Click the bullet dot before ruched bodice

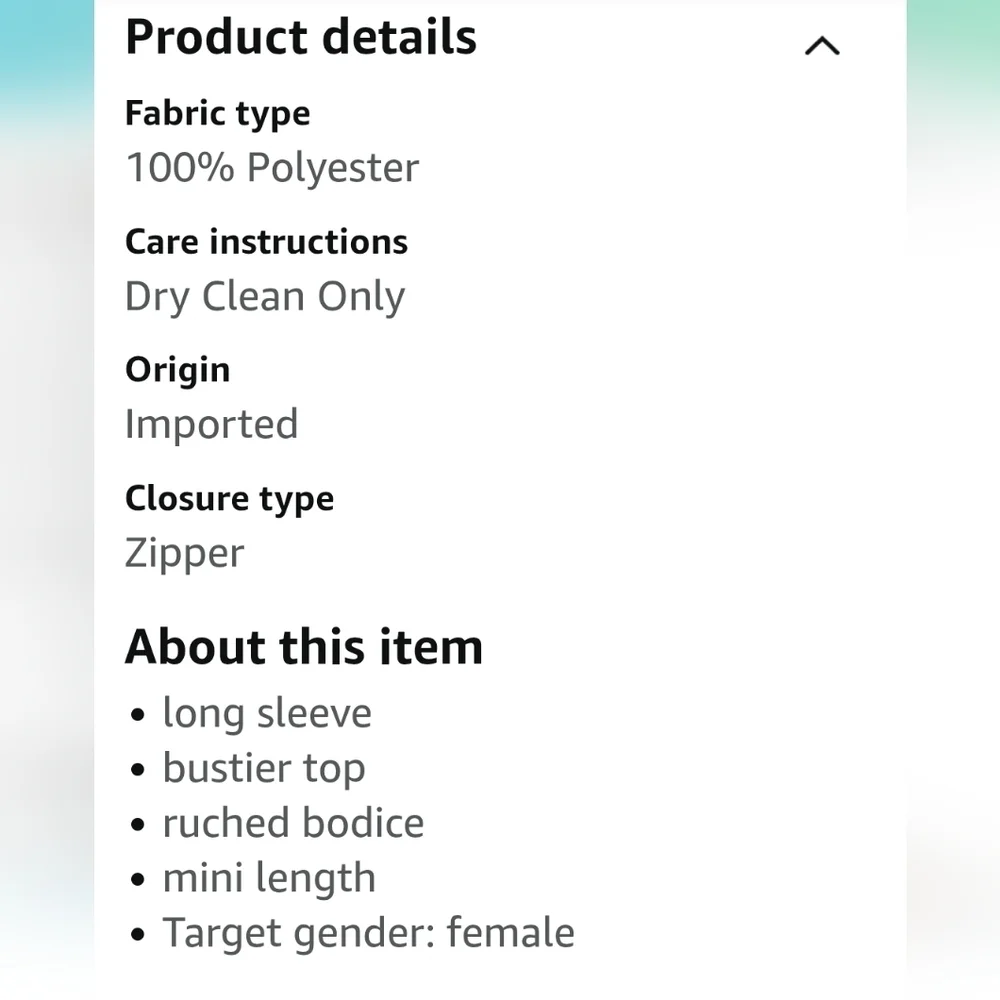pyautogui.click(x=138, y=827)
